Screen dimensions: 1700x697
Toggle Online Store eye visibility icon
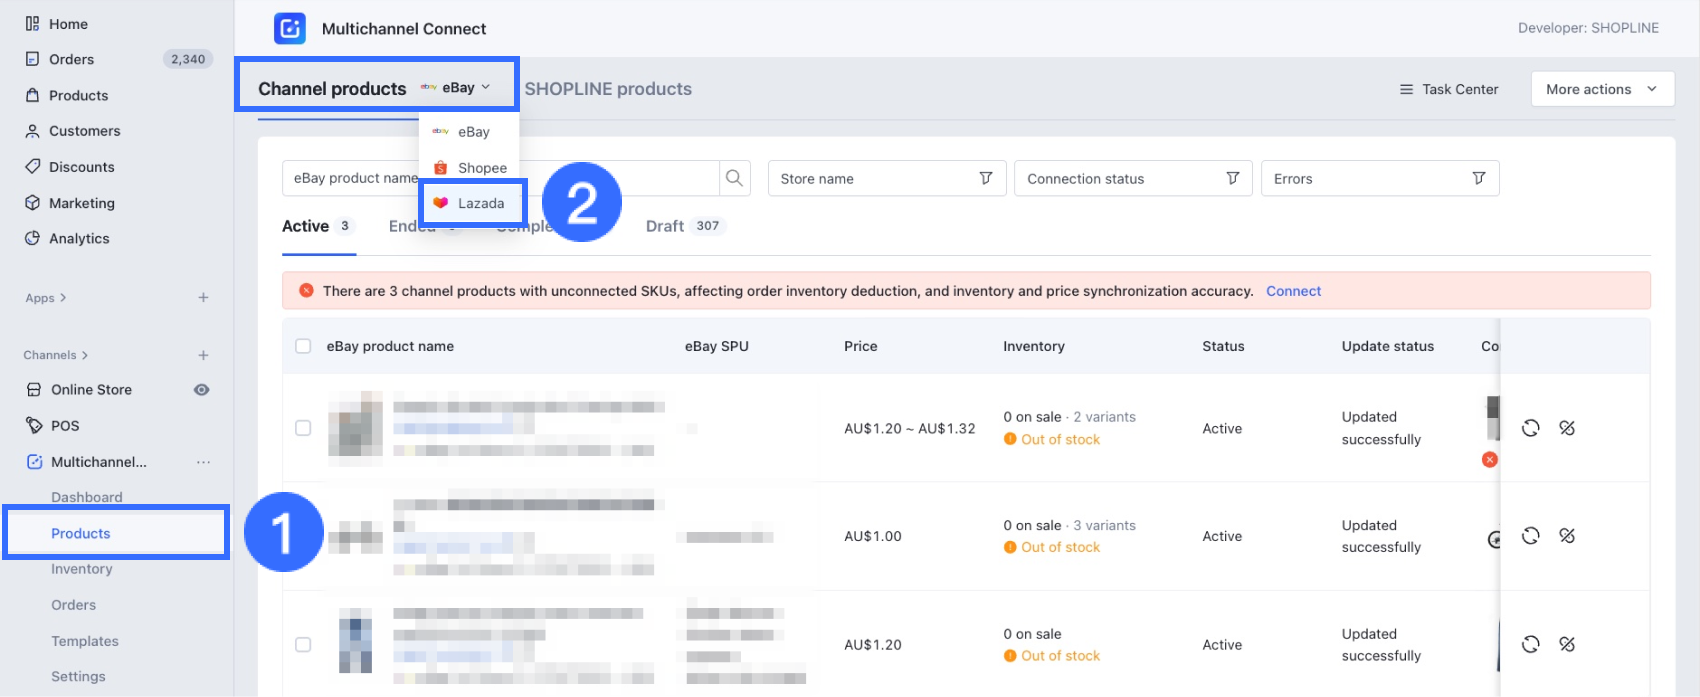click(201, 390)
